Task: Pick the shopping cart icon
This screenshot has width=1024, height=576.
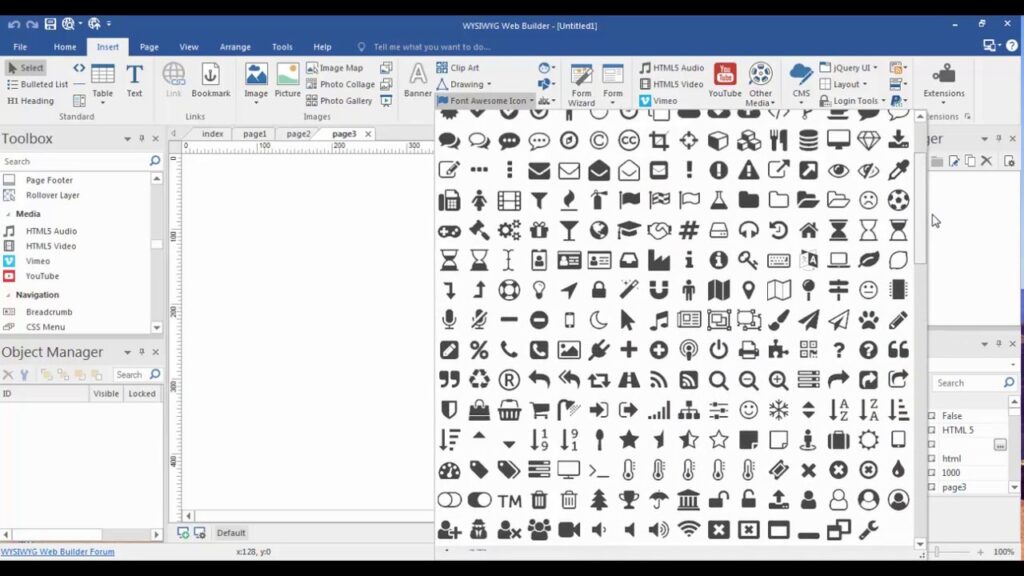Action: [x=539, y=409]
